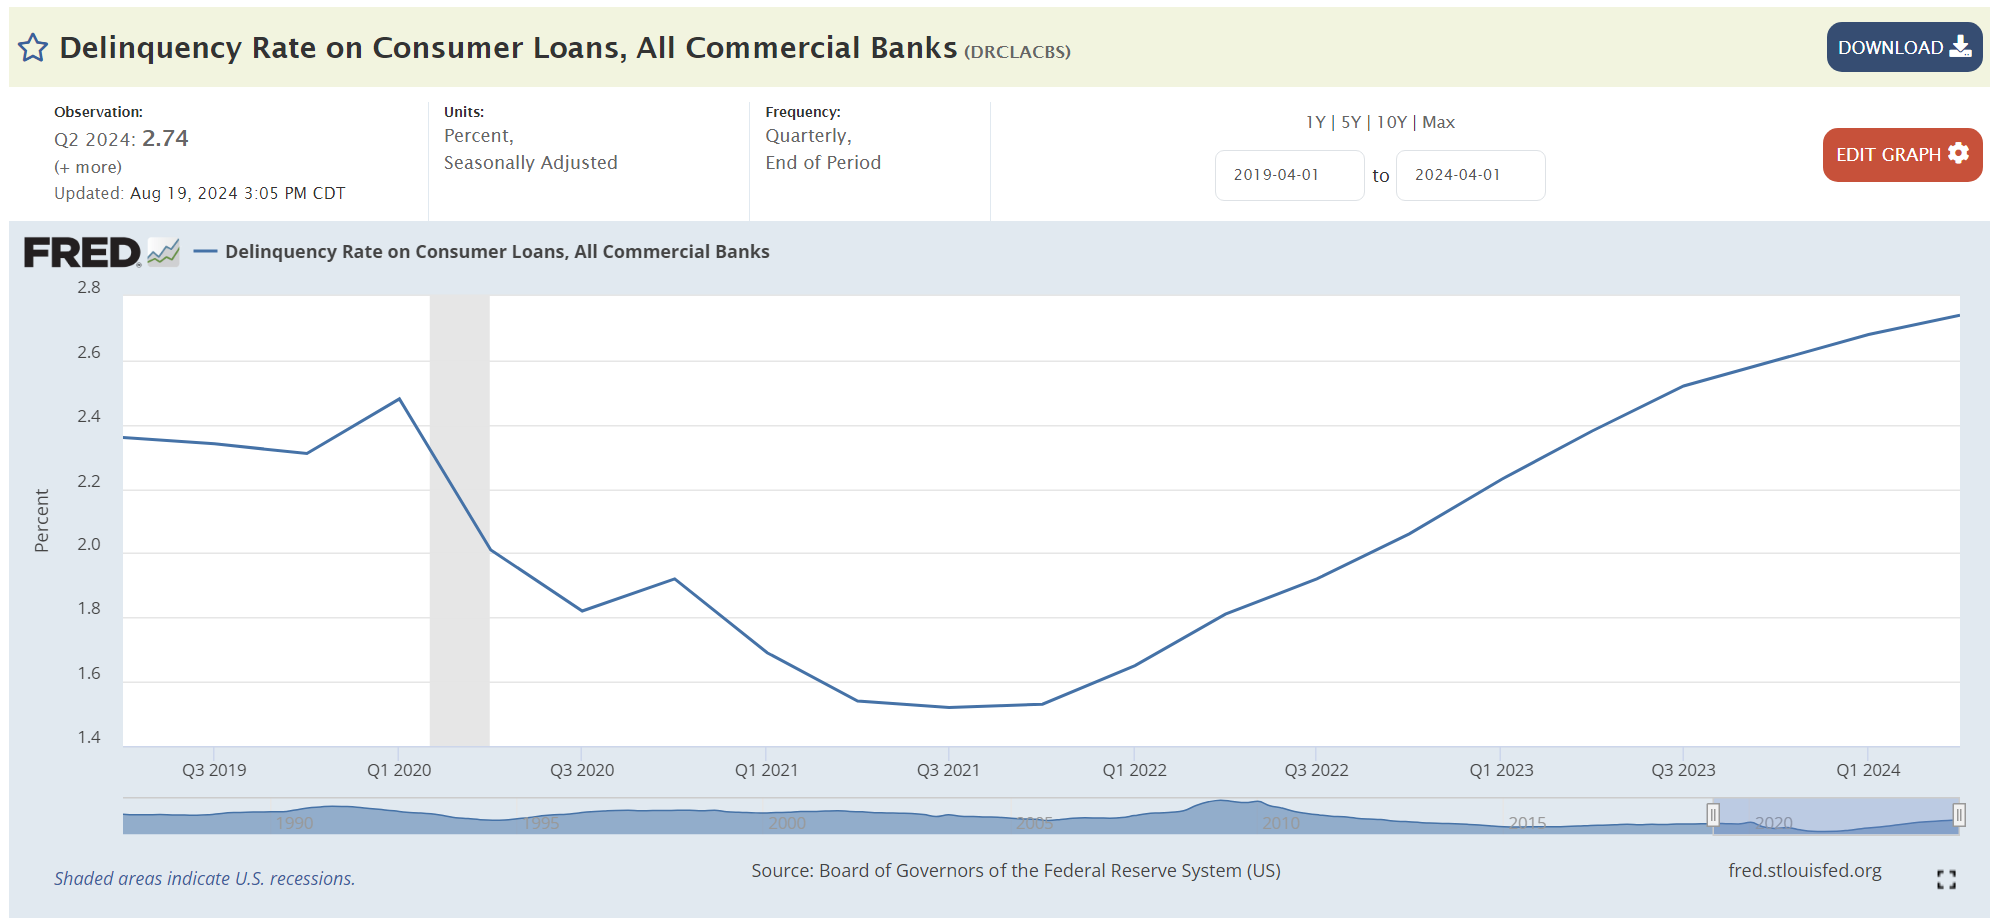Image resolution: width=1996 pixels, height=918 pixels.
Task: Click the DRCLACBS series ID
Action: pos(1017,52)
